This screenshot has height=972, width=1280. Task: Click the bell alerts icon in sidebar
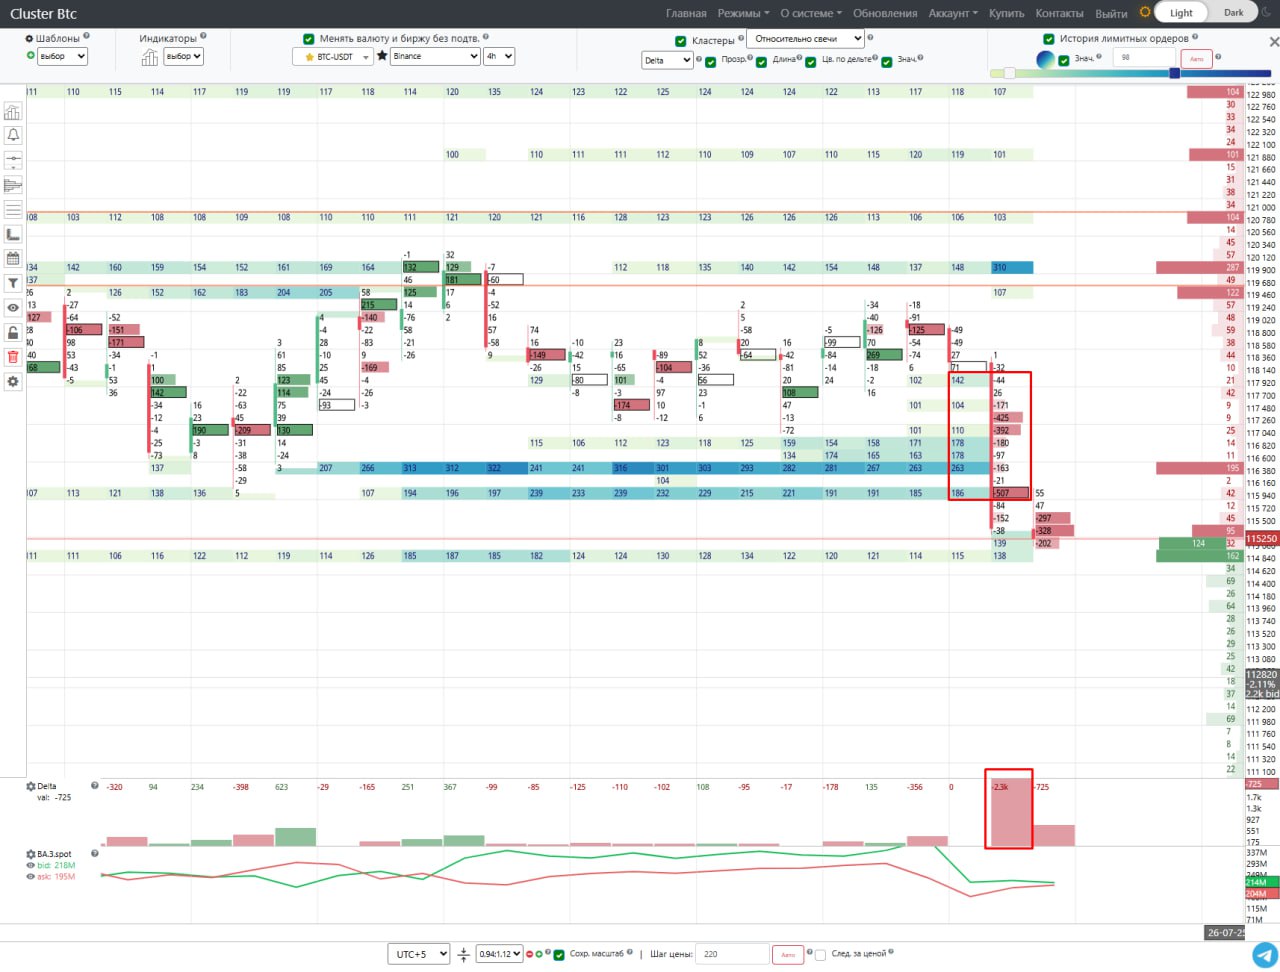(13, 135)
